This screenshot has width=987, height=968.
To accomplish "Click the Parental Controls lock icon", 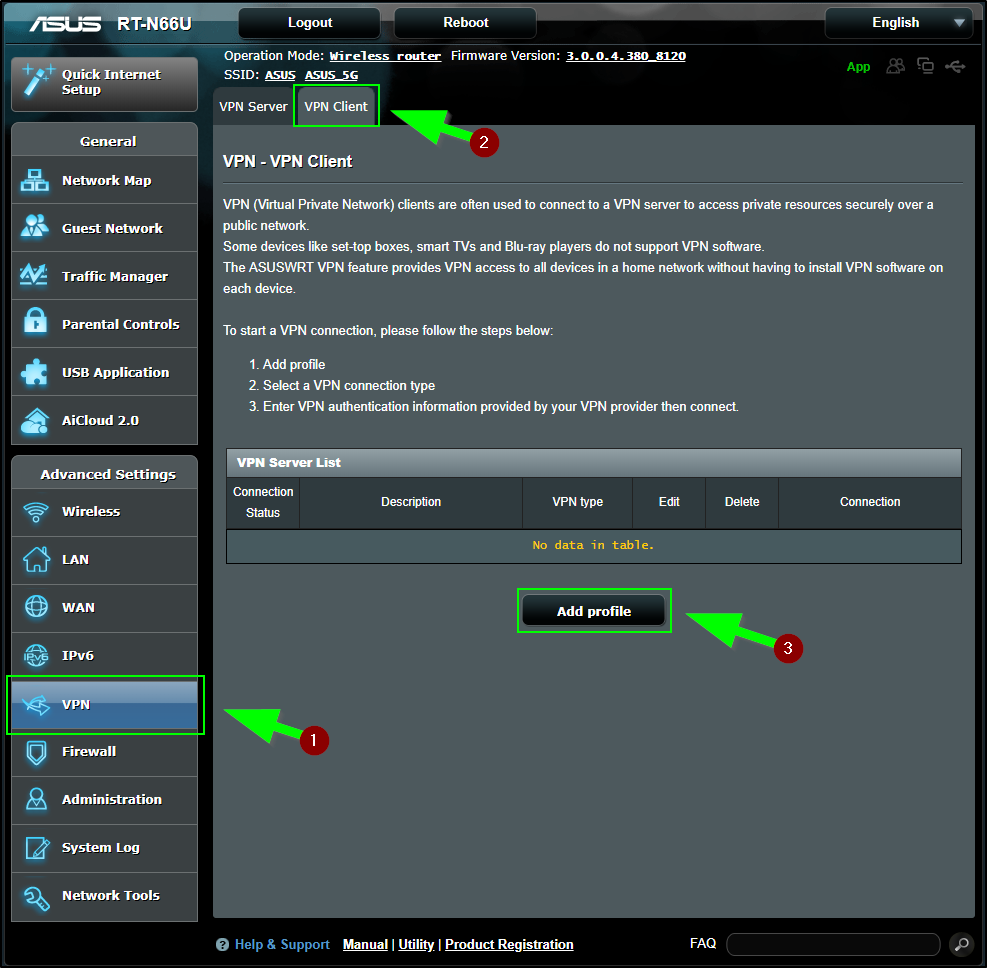I will pos(35,322).
